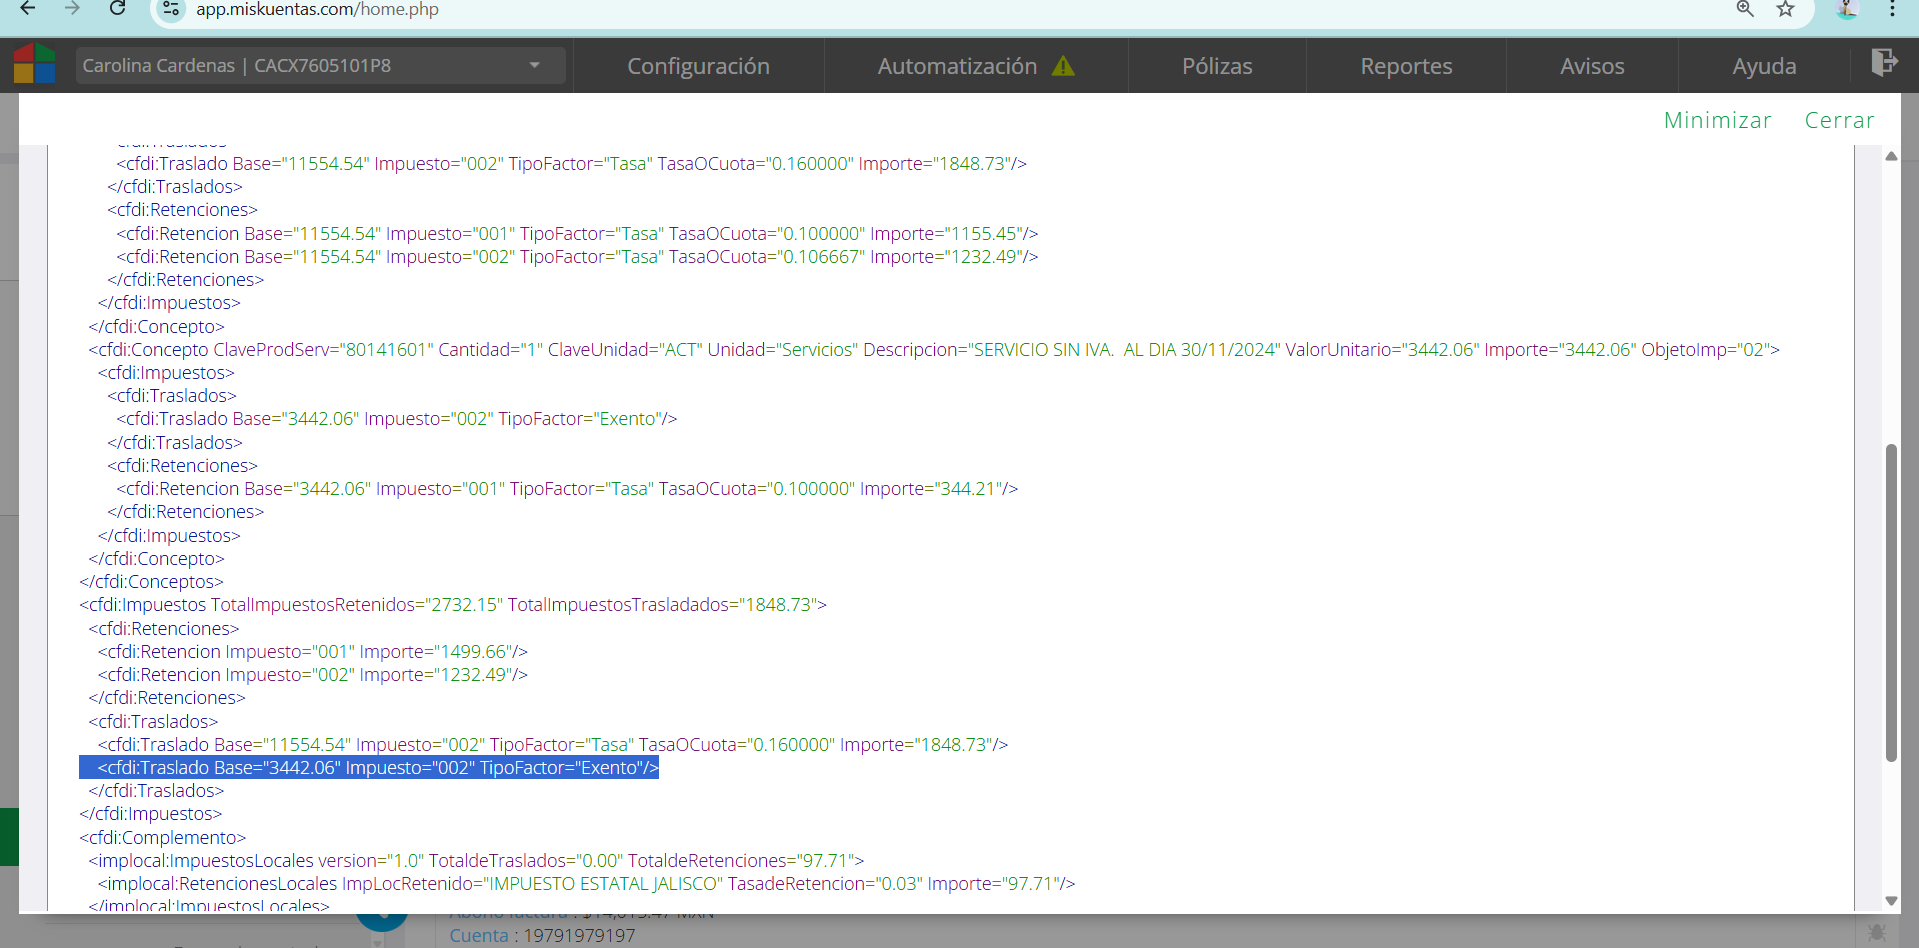Click the logout exit icon
This screenshot has width=1919, height=948.
1883,63
